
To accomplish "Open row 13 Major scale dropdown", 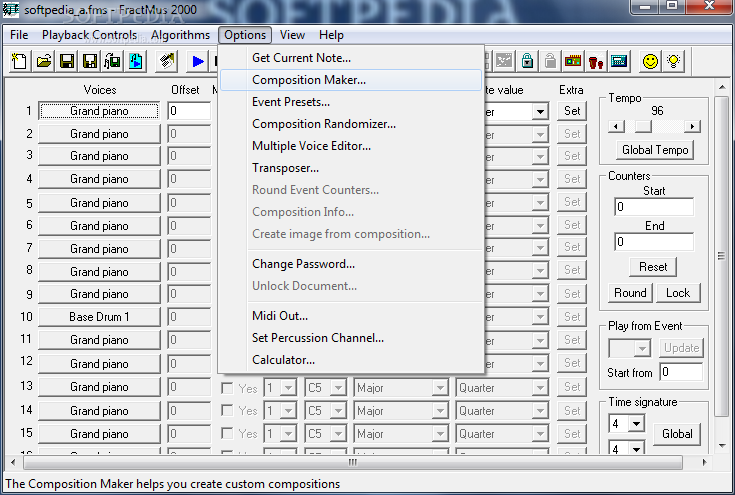I will [x=401, y=388].
